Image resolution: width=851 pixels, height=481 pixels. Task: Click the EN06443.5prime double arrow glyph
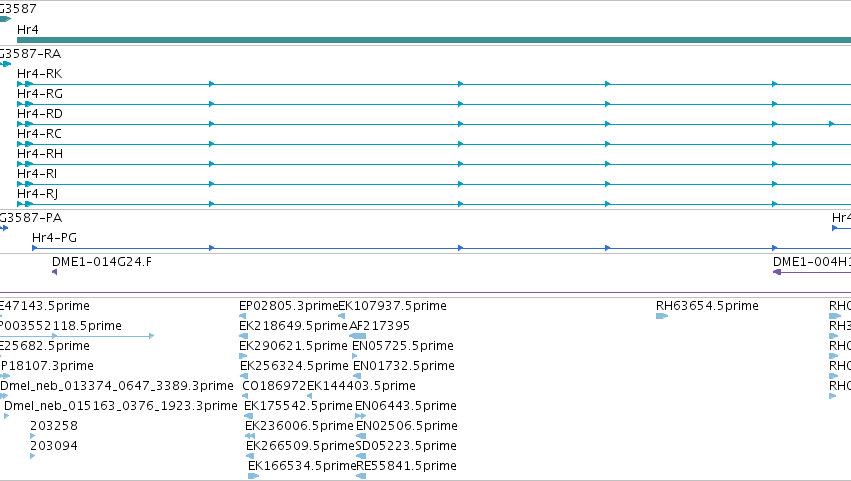(x=360, y=416)
